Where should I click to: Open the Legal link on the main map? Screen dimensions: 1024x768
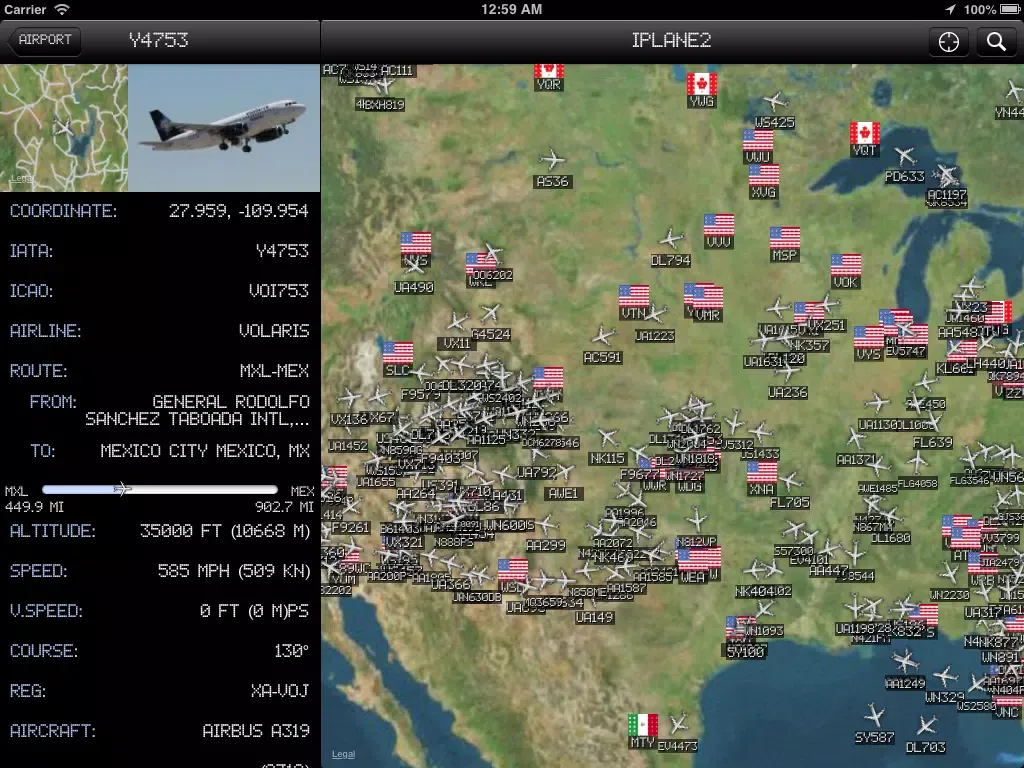344,754
